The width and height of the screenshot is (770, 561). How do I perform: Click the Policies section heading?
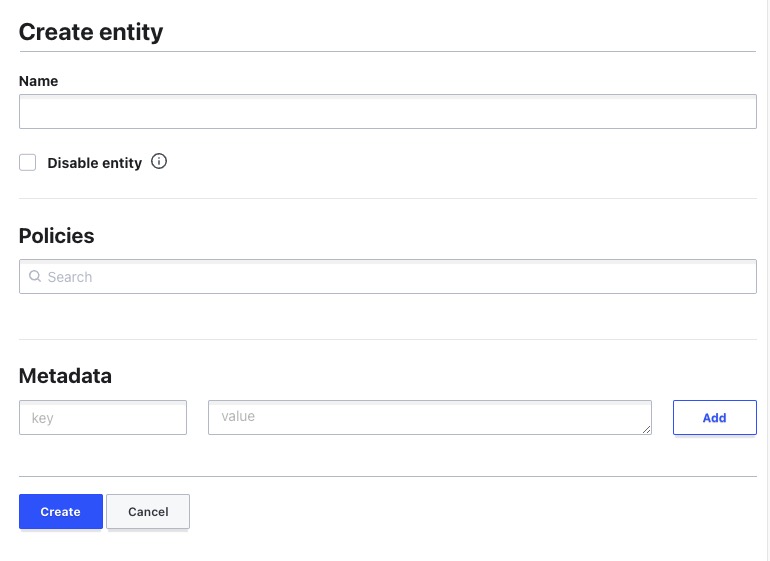click(x=57, y=236)
